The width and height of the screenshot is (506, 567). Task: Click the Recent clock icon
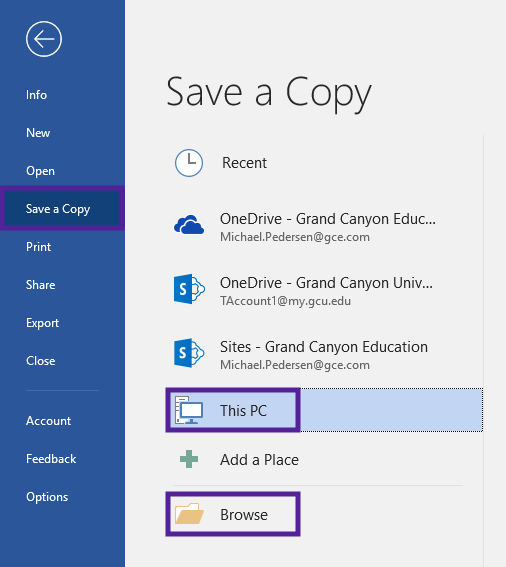[x=189, y=163]
